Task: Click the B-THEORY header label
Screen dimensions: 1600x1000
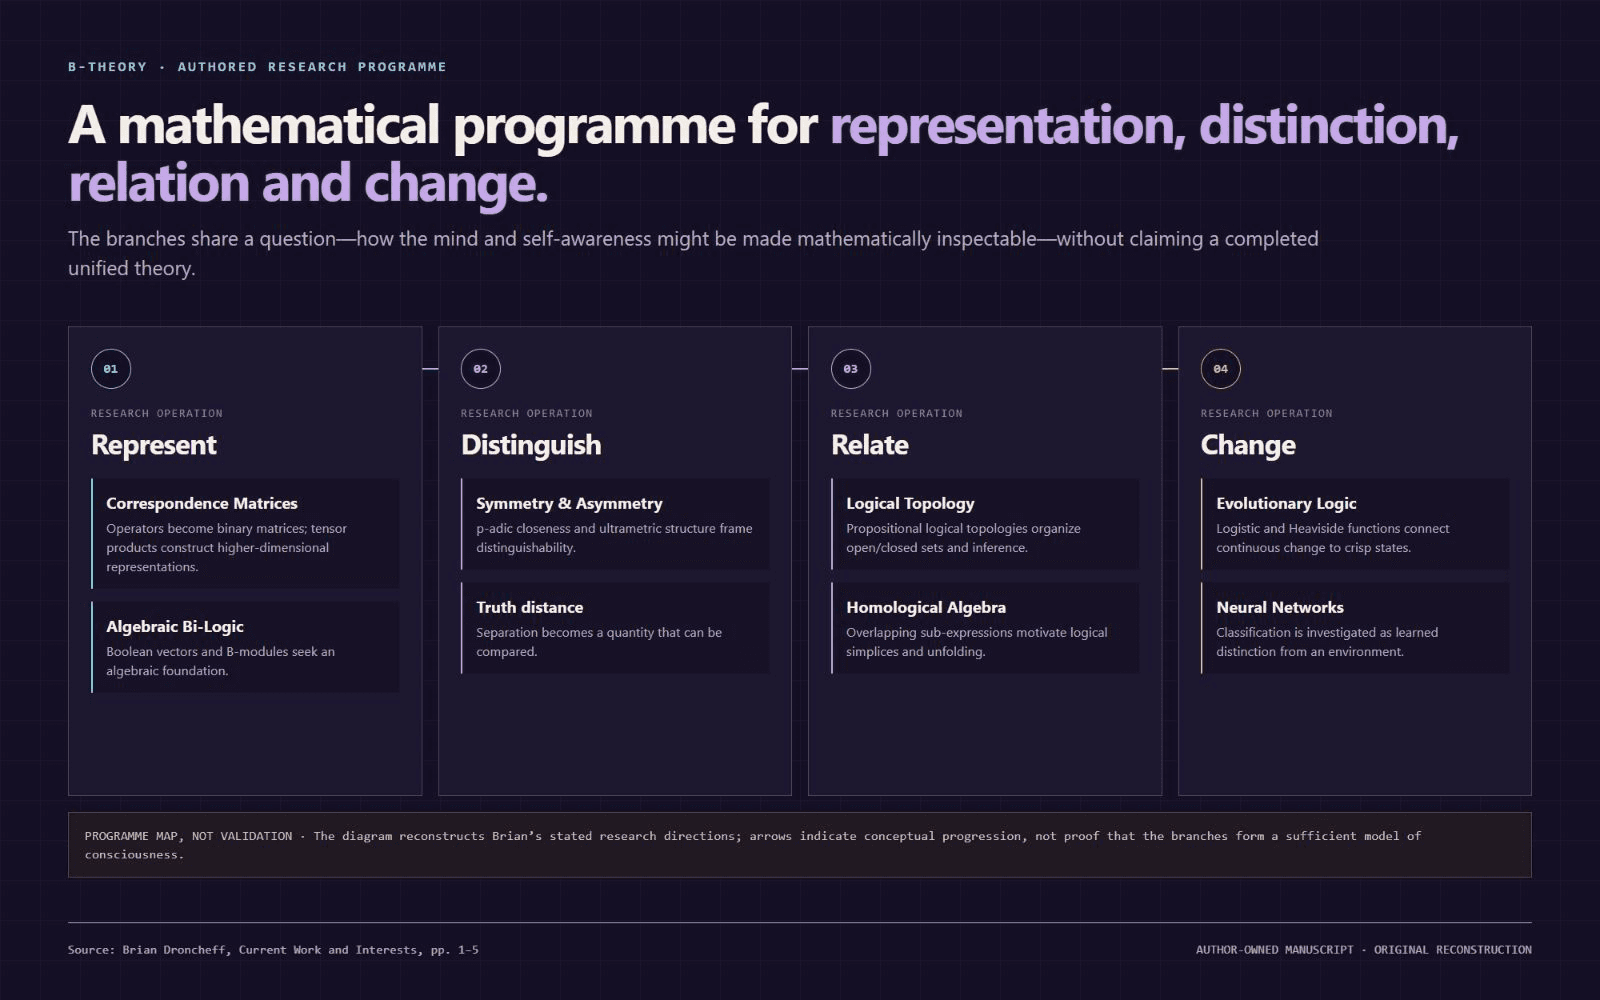Action: point(107,67)
